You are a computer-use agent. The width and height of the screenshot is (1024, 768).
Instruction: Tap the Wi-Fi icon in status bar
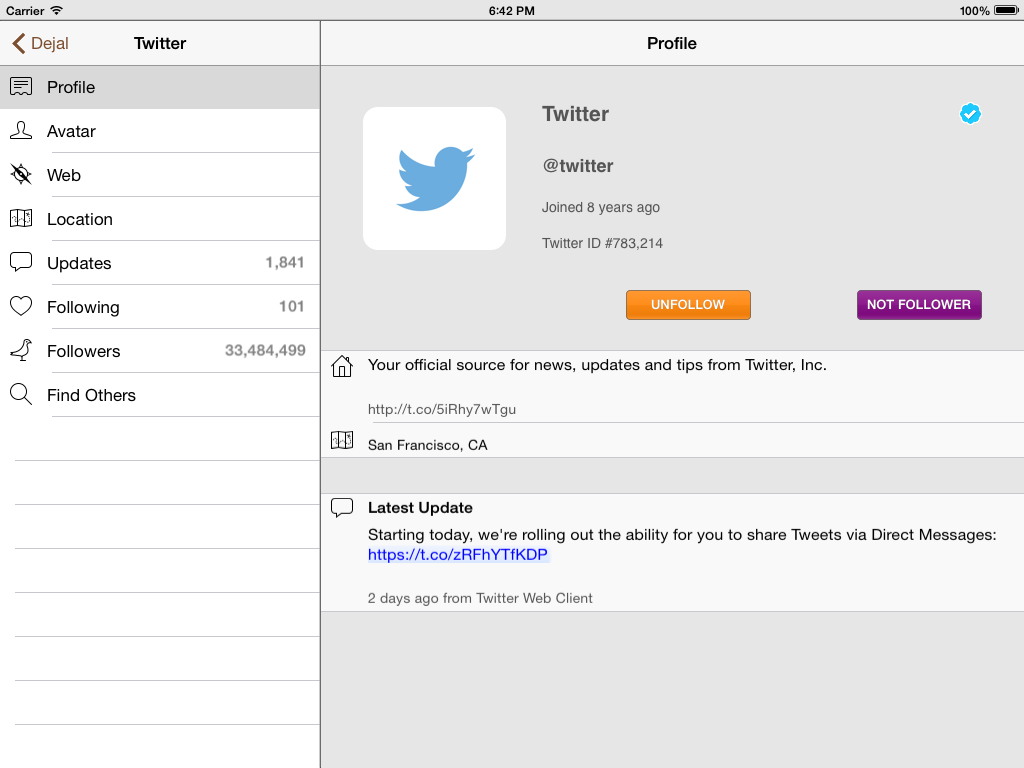[x=57, y=10]
